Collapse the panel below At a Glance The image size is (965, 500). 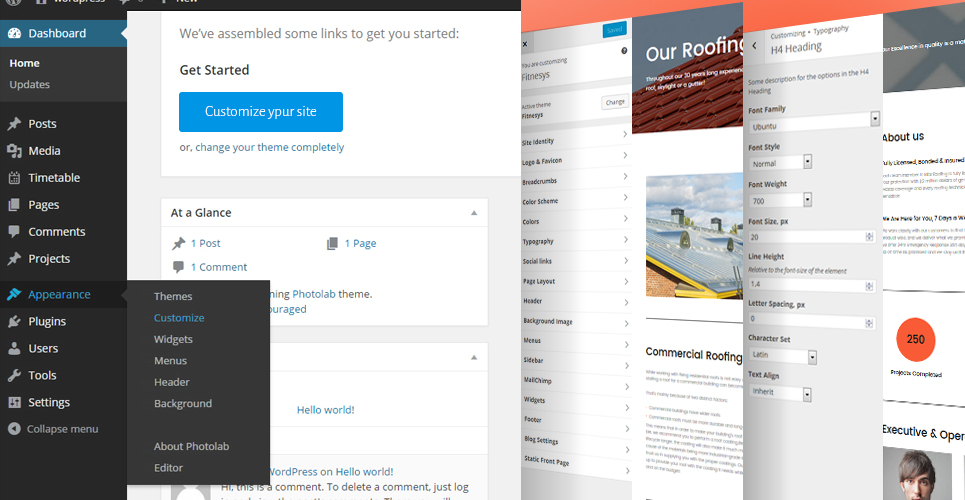474,358
